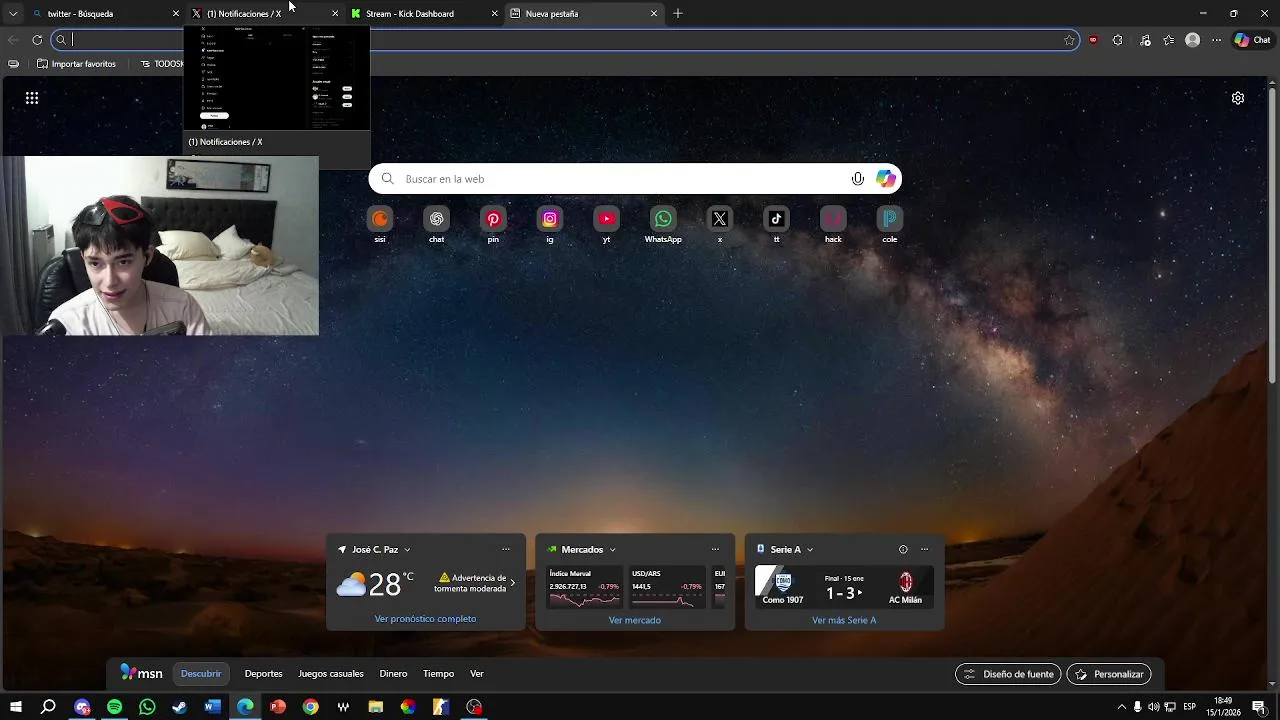The image size is (1280, 720).
Task: Open the TikTok tt shortcut
Action: 776,219
